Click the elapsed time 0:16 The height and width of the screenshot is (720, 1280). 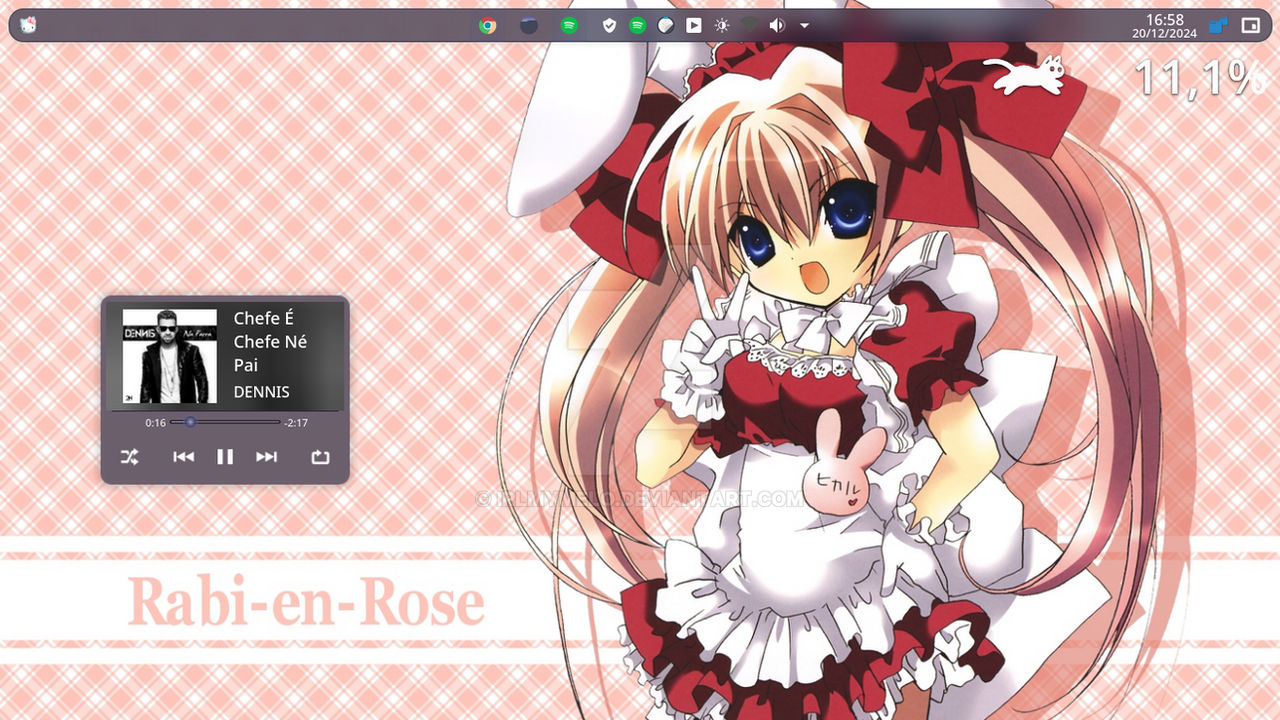(x=155, y=423)
